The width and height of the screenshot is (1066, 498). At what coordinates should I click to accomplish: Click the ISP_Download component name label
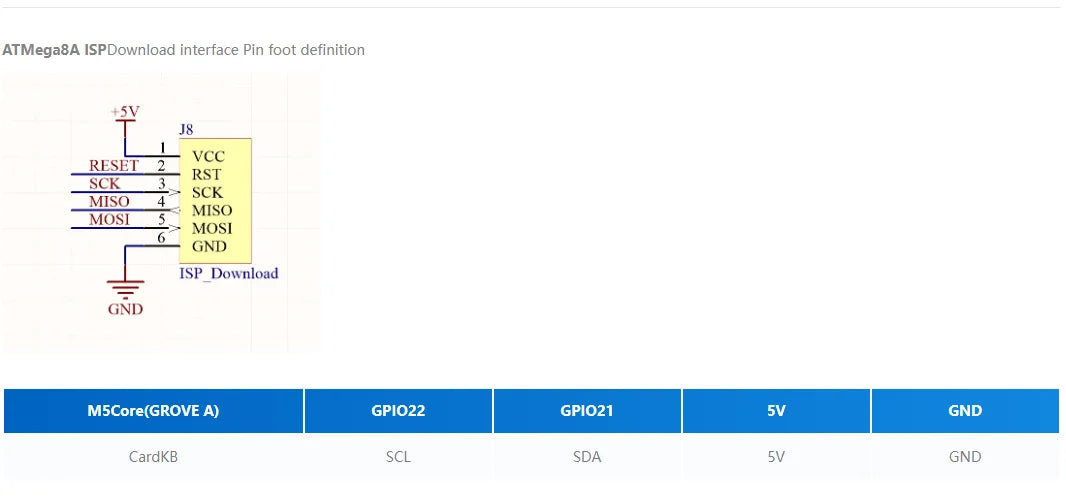[228, 273]
